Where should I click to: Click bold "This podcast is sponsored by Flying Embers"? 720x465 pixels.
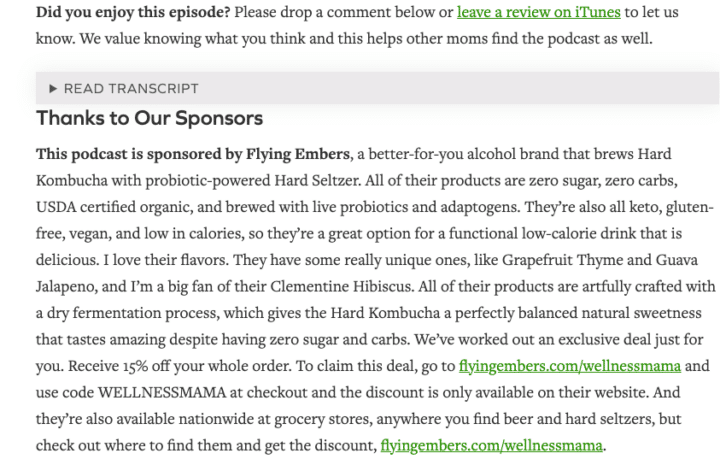click(x=192, y=154)
